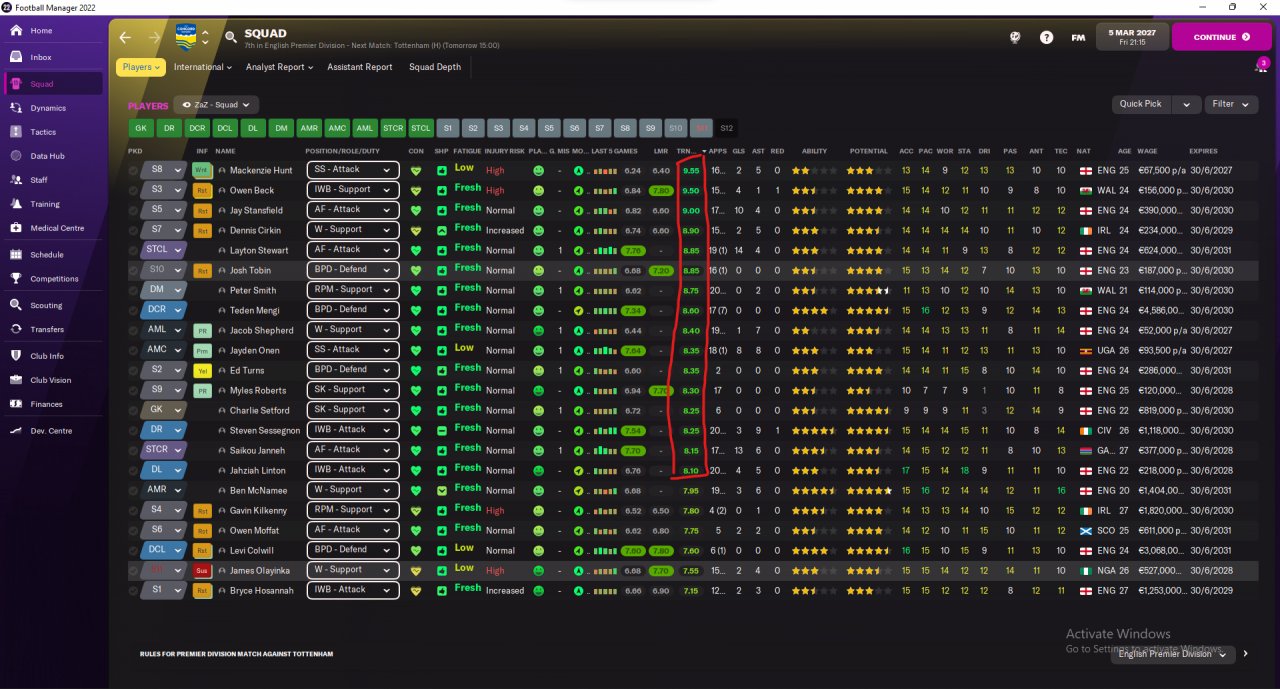Toggle pick checkbox for Layton Stewart

click(133, 250)
